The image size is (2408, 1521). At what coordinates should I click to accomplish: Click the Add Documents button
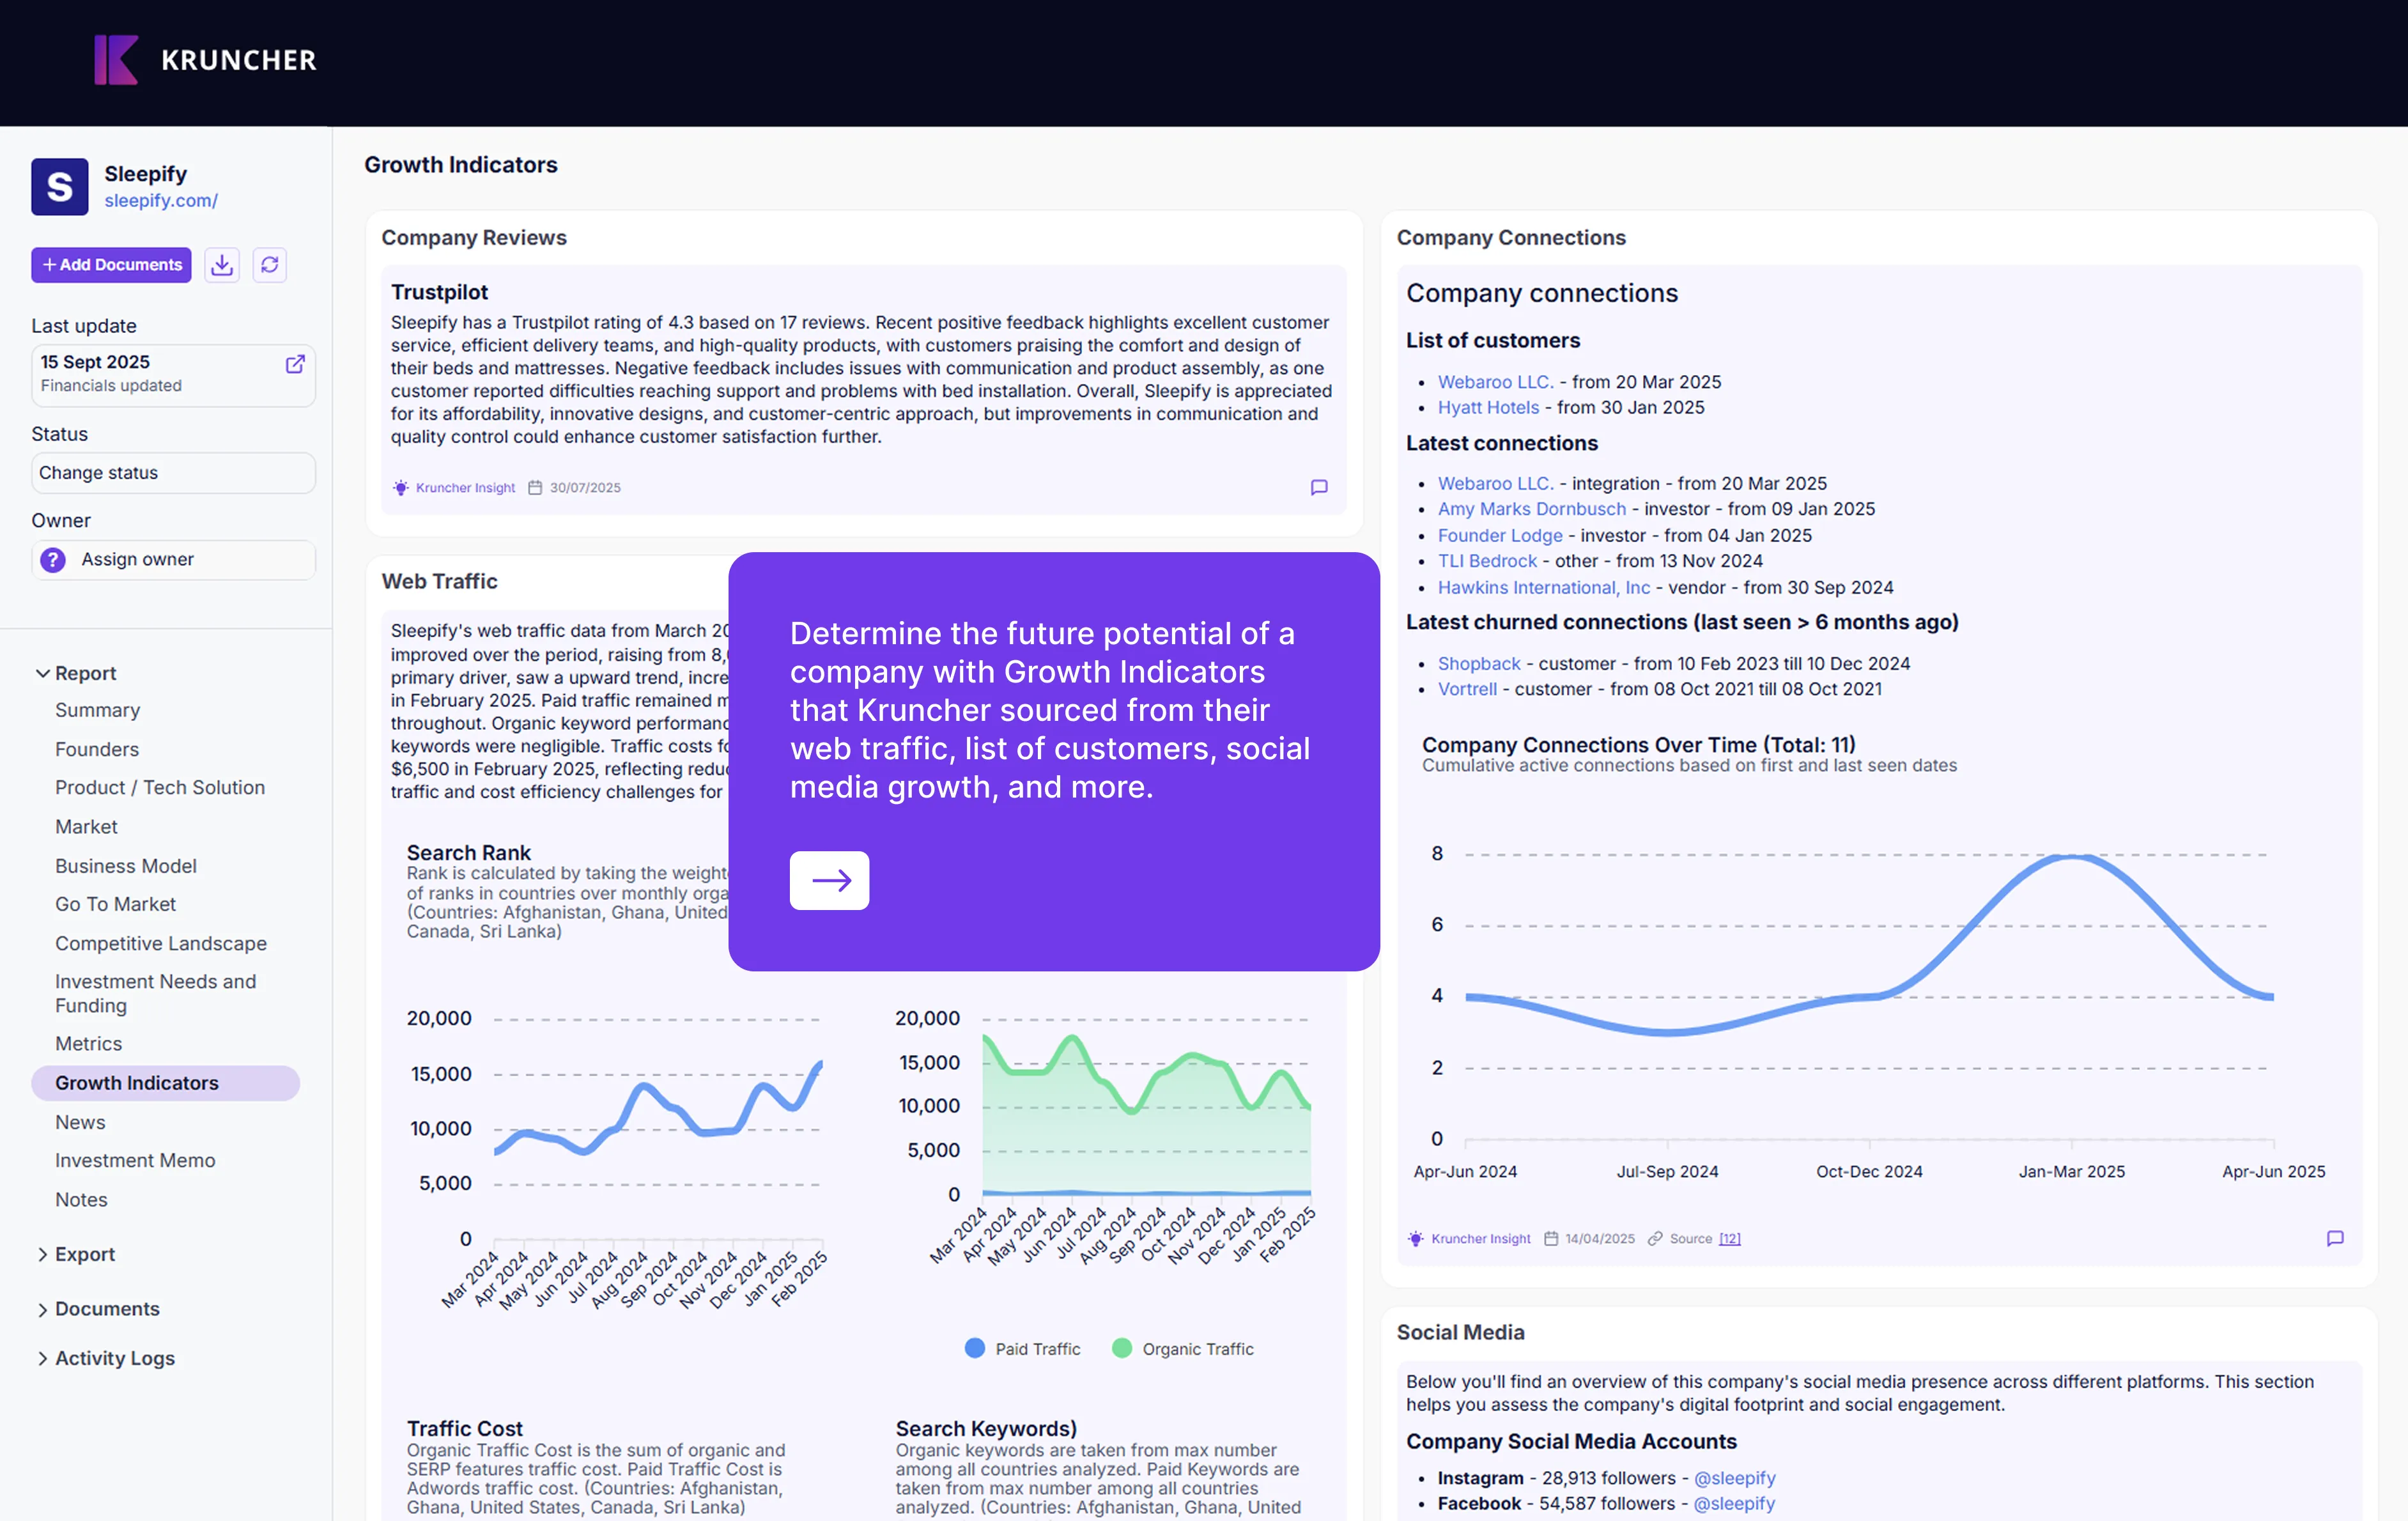coord(111,265)
